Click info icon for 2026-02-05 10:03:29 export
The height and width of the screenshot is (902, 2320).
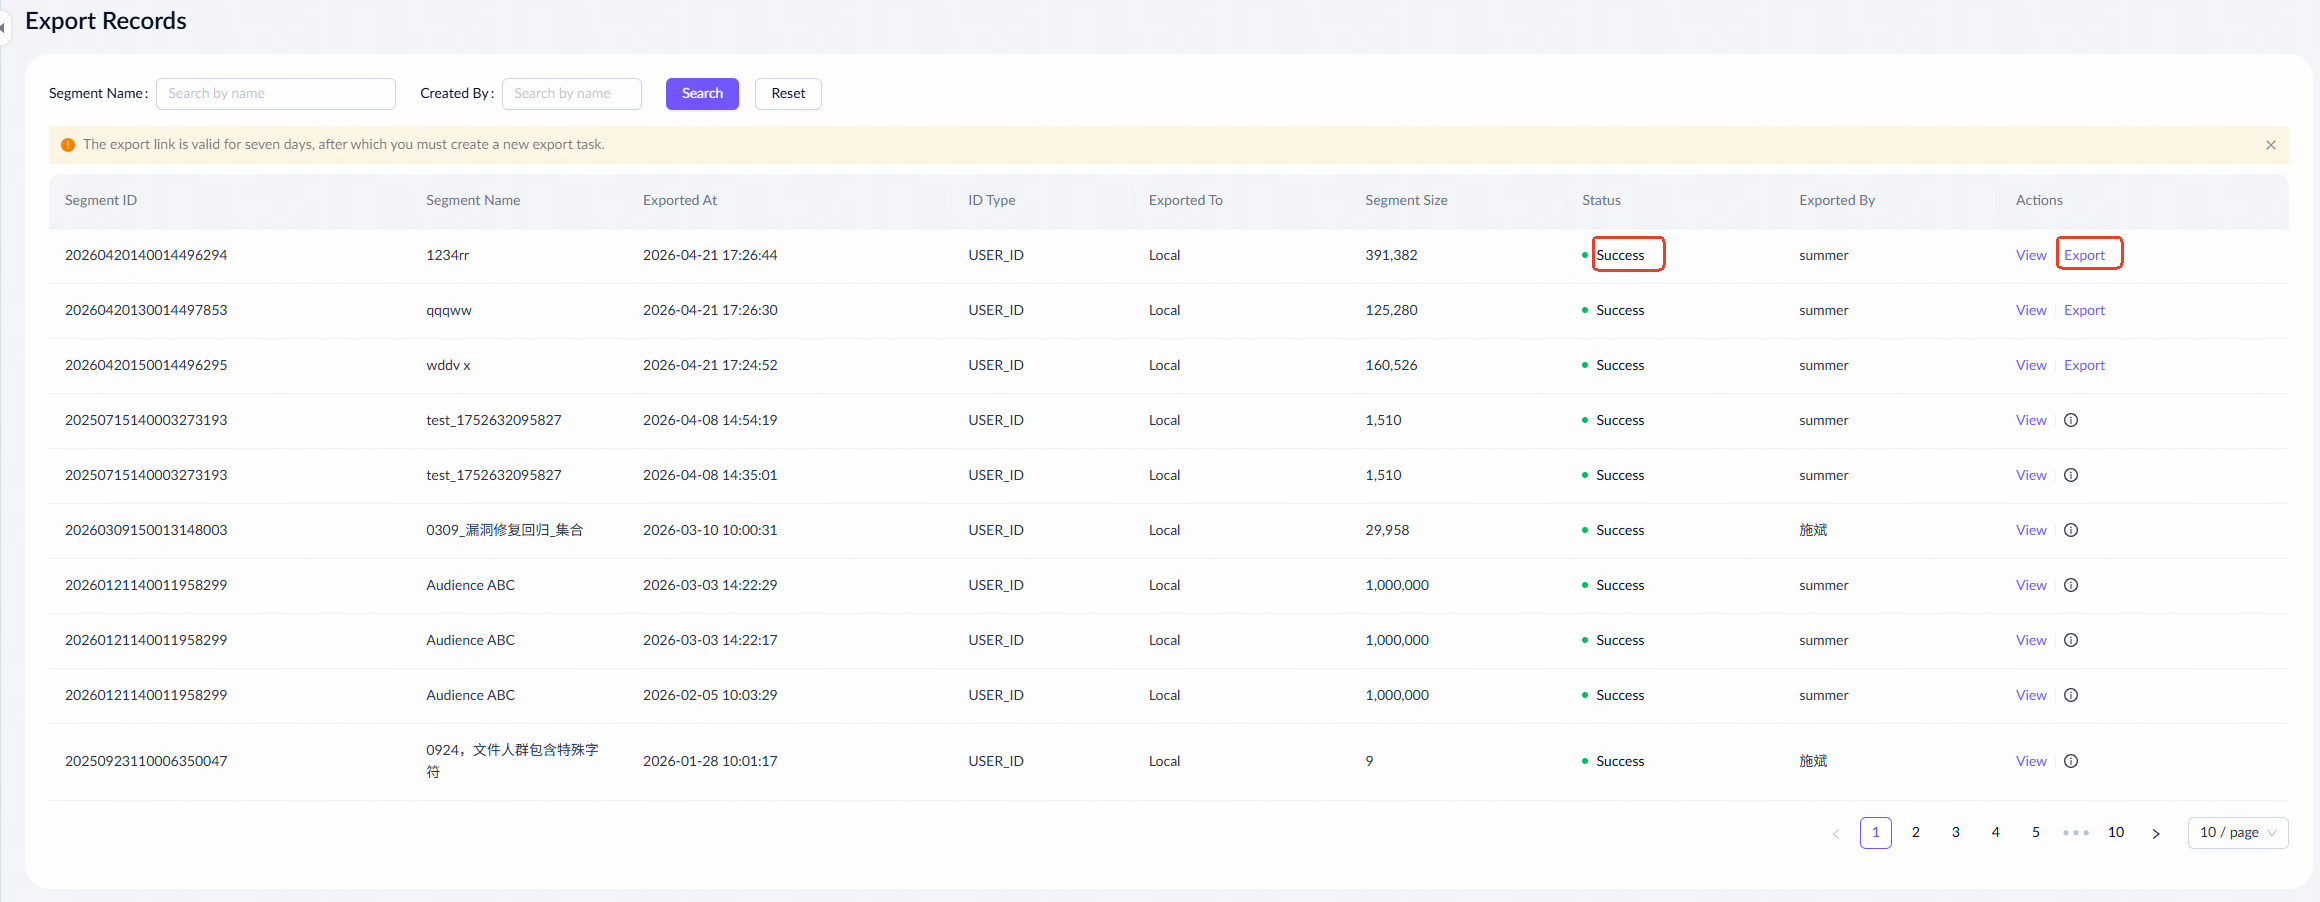pos(2071,696)
